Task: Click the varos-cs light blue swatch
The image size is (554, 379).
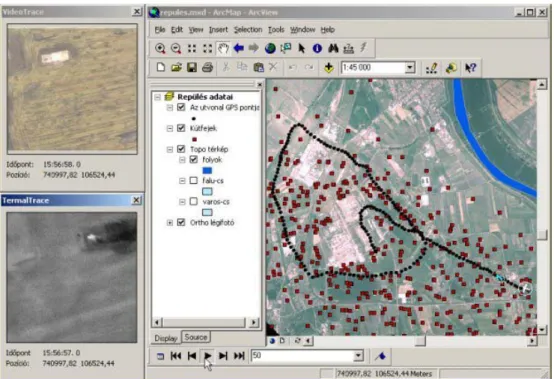Action: pos(207,212)
